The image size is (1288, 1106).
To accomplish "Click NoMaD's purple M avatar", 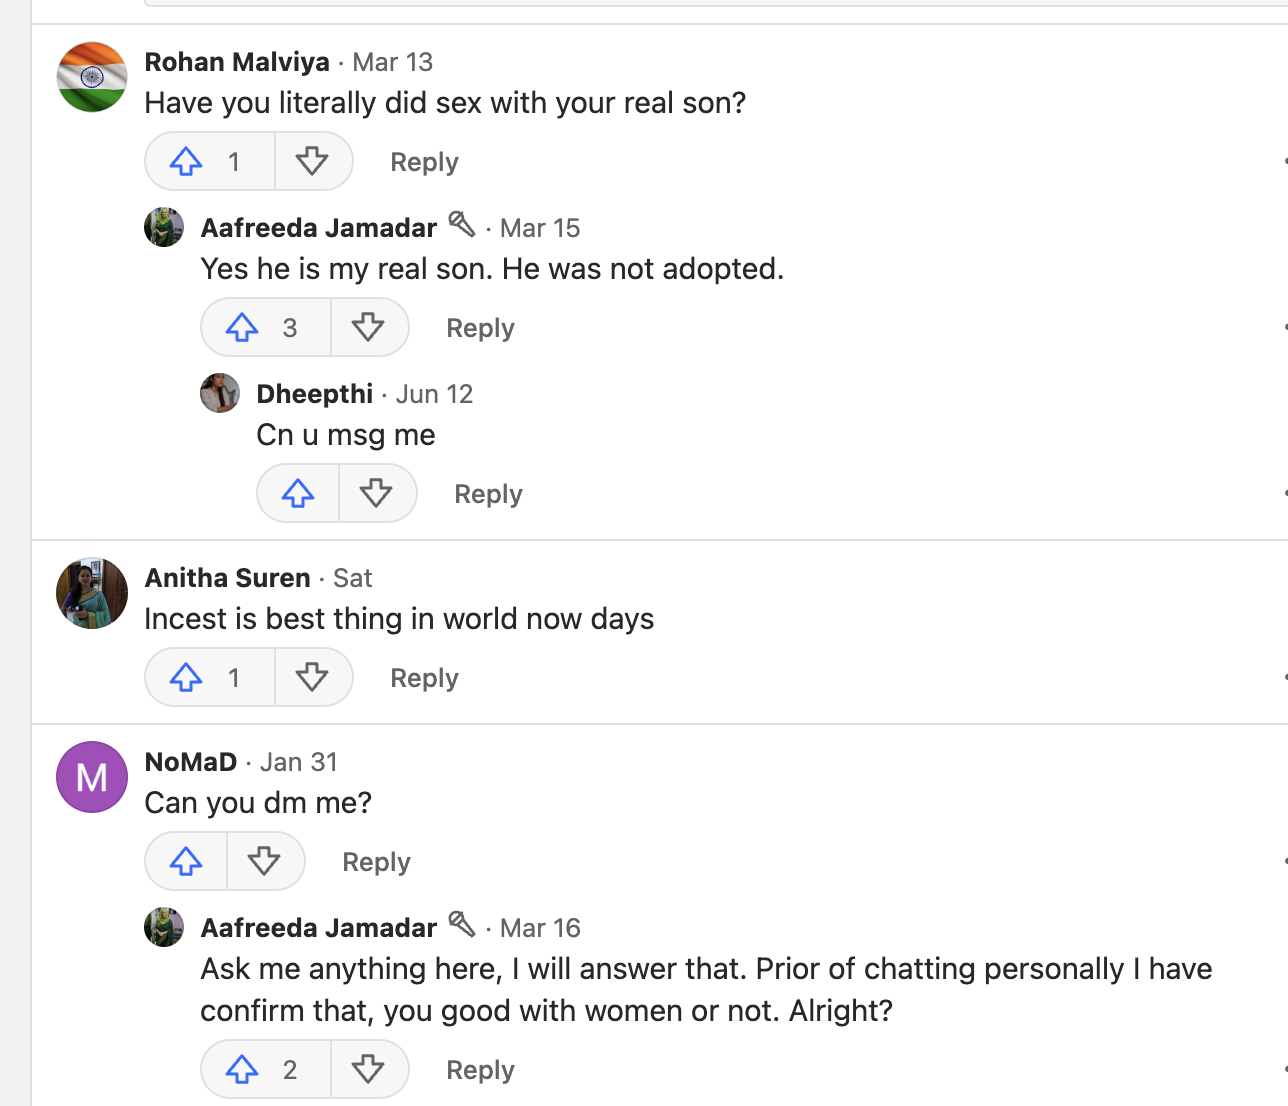I will coord(92,777).
